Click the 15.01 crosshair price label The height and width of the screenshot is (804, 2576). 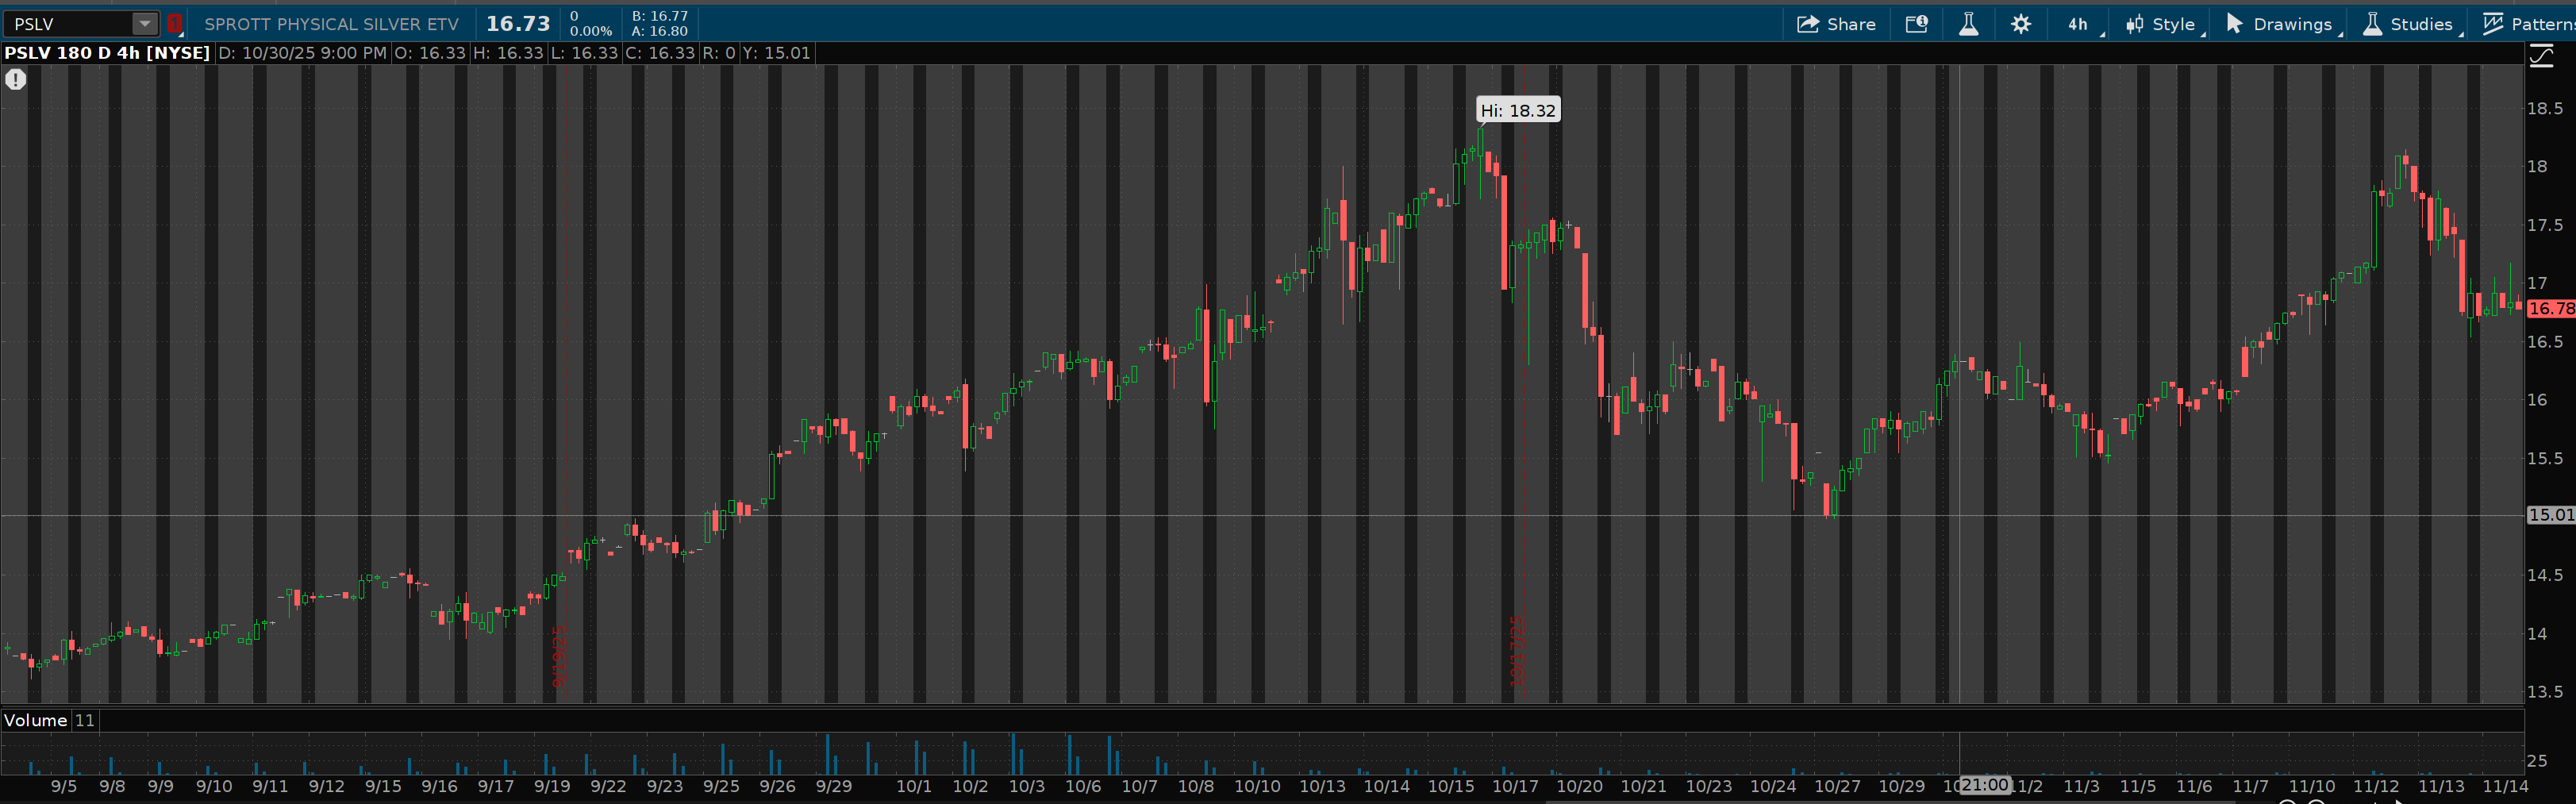coord(2551,515)
